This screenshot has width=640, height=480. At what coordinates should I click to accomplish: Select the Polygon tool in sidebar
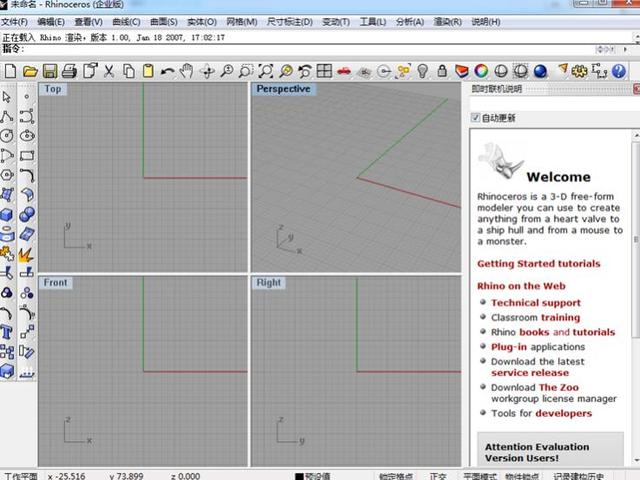point(7,175)
